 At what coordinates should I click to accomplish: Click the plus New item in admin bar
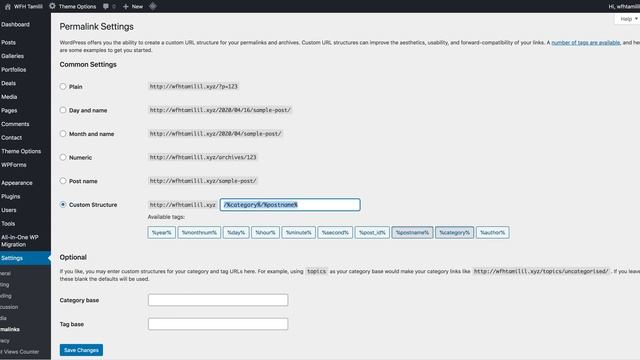133,6
